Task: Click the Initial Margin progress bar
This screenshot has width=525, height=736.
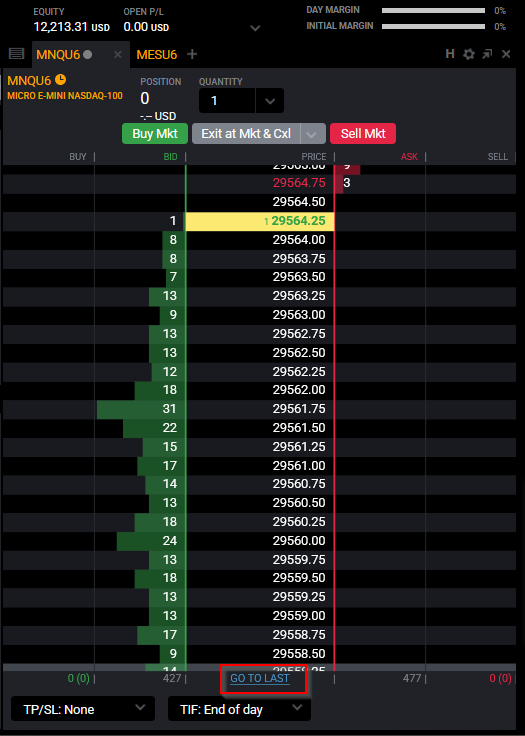Action: pos(433,26)
